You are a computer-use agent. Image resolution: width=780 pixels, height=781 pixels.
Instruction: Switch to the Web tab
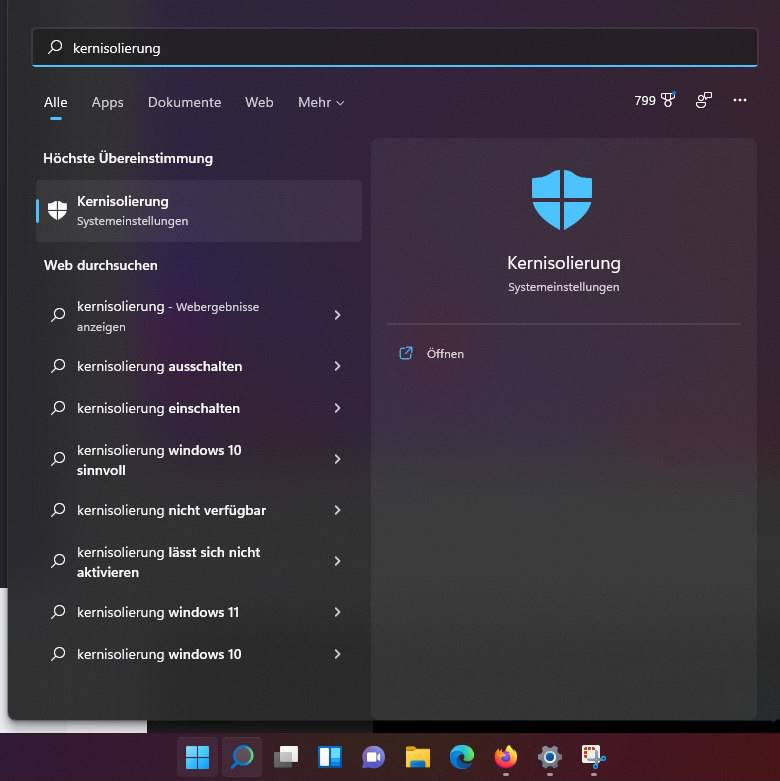(x=259, y=102)
